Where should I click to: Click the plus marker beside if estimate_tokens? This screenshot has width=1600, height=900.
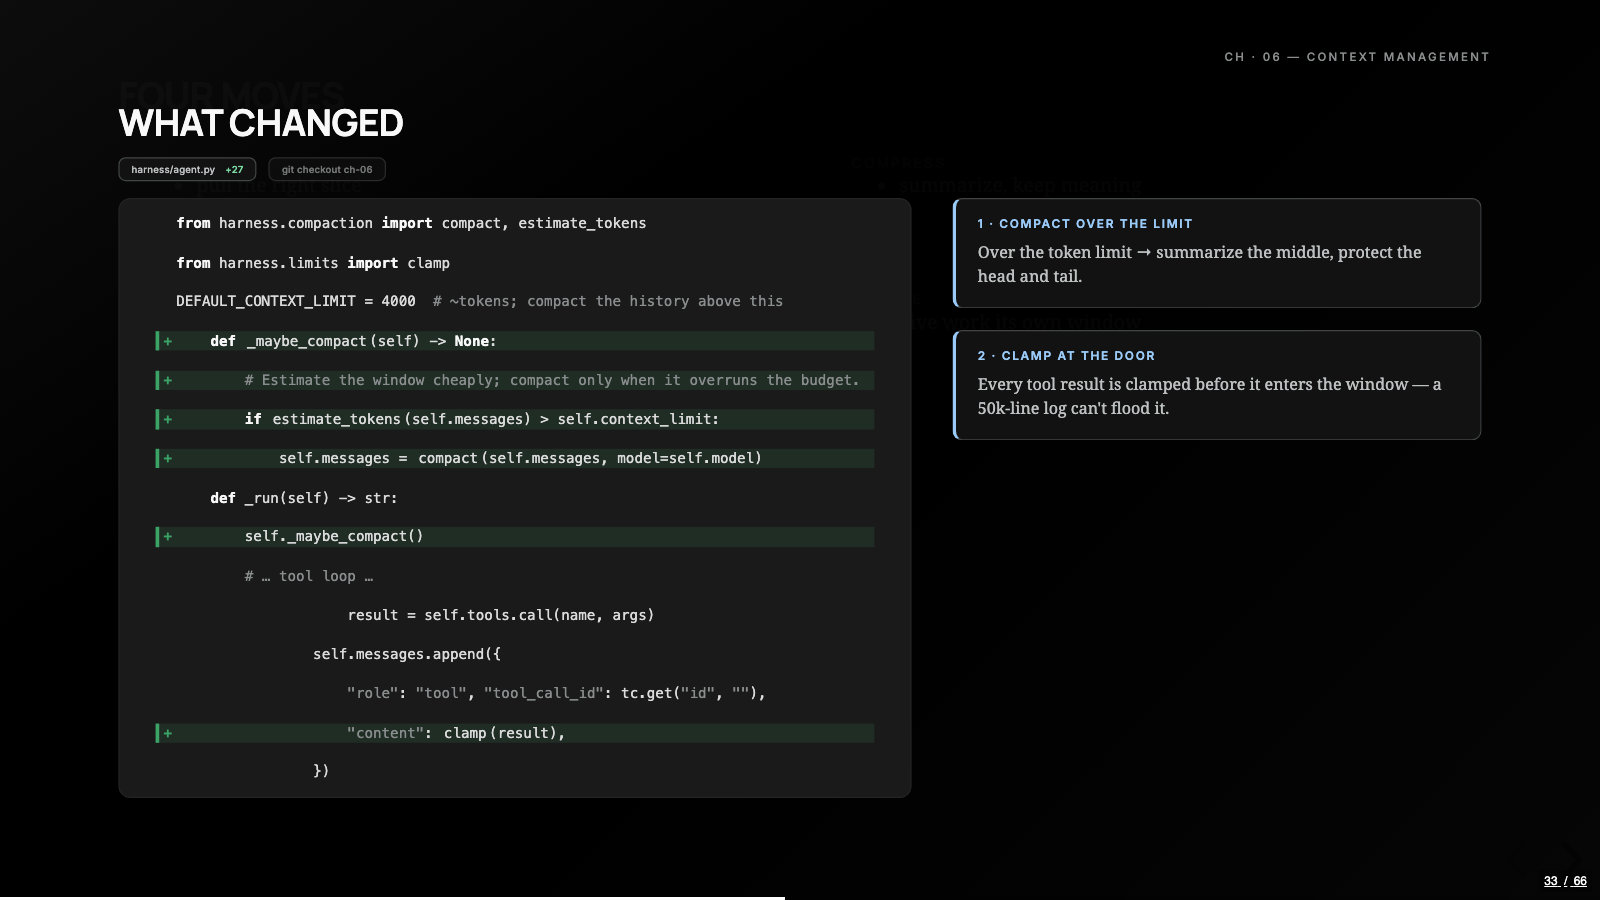168,419
